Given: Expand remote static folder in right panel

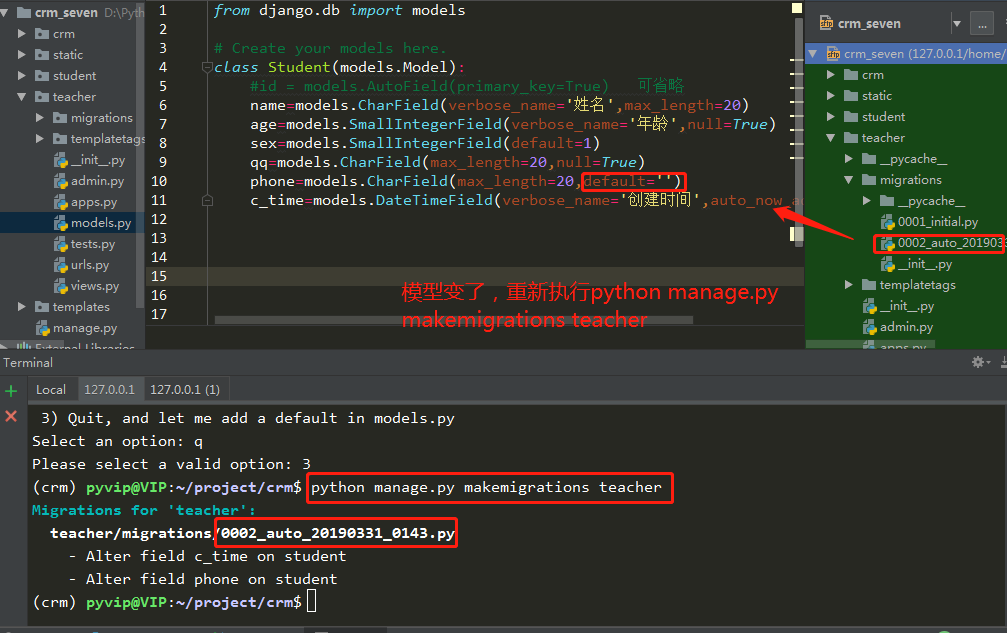Looking at the screenshot, I should (830, 96).
